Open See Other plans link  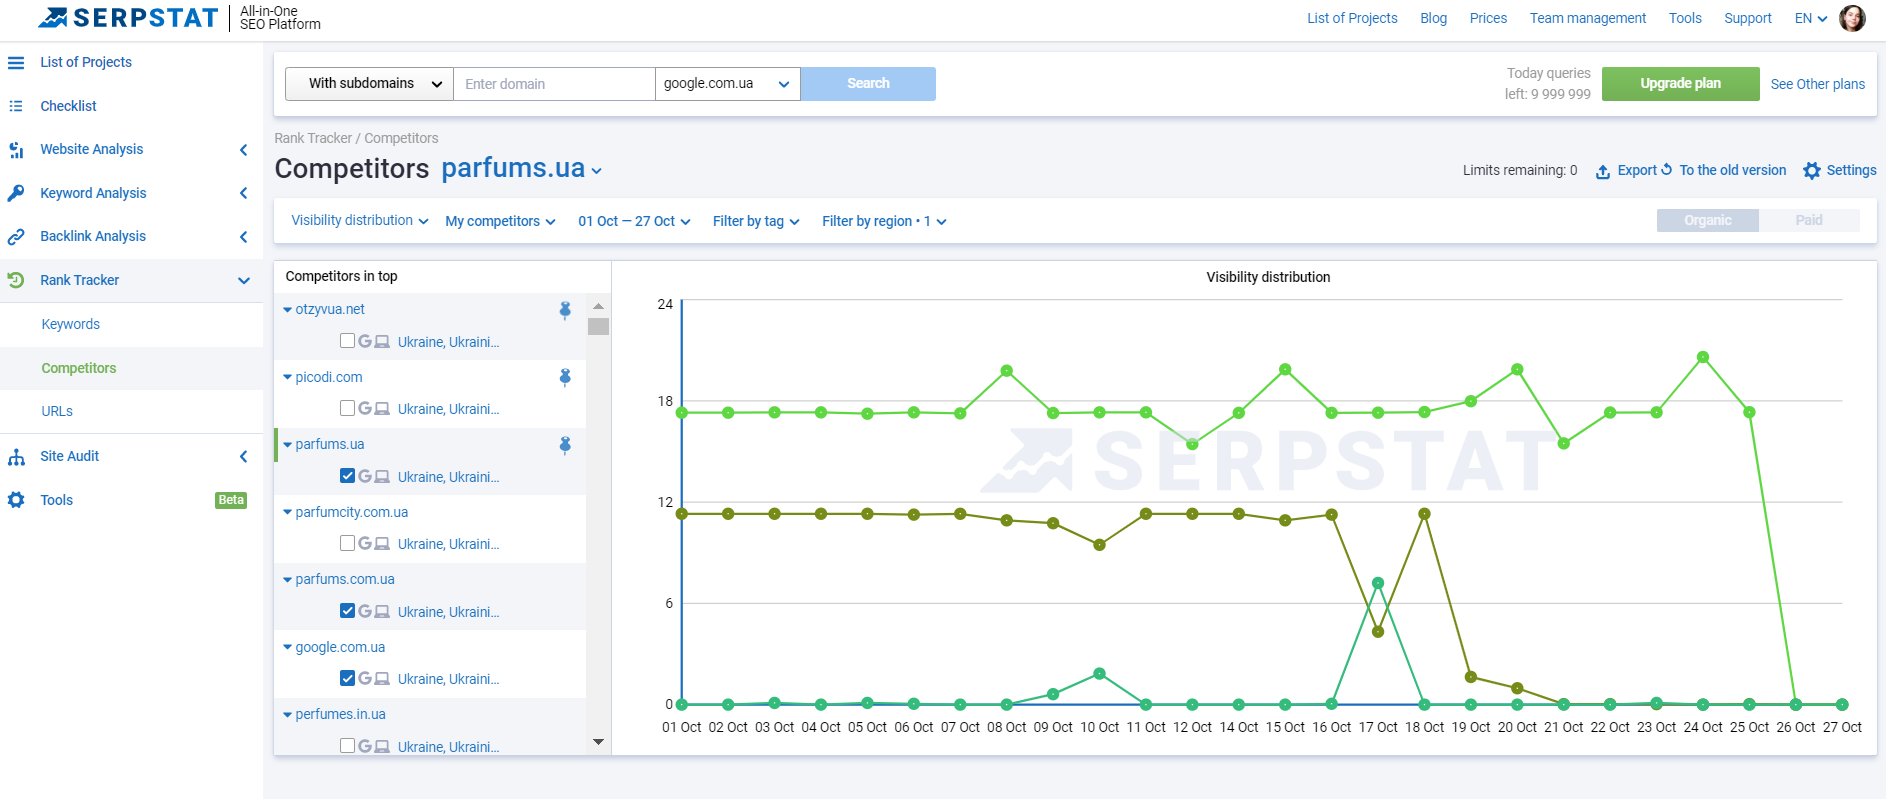(1817, 84)
